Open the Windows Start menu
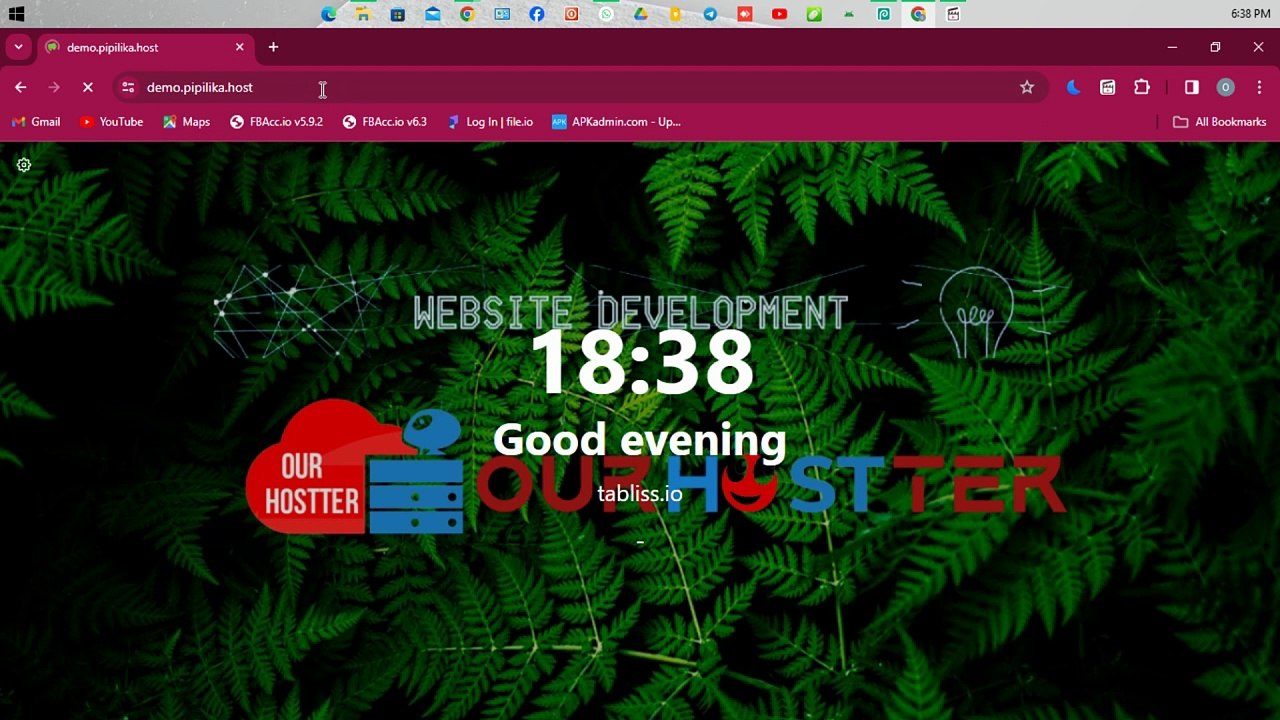 tap(16, 14)
